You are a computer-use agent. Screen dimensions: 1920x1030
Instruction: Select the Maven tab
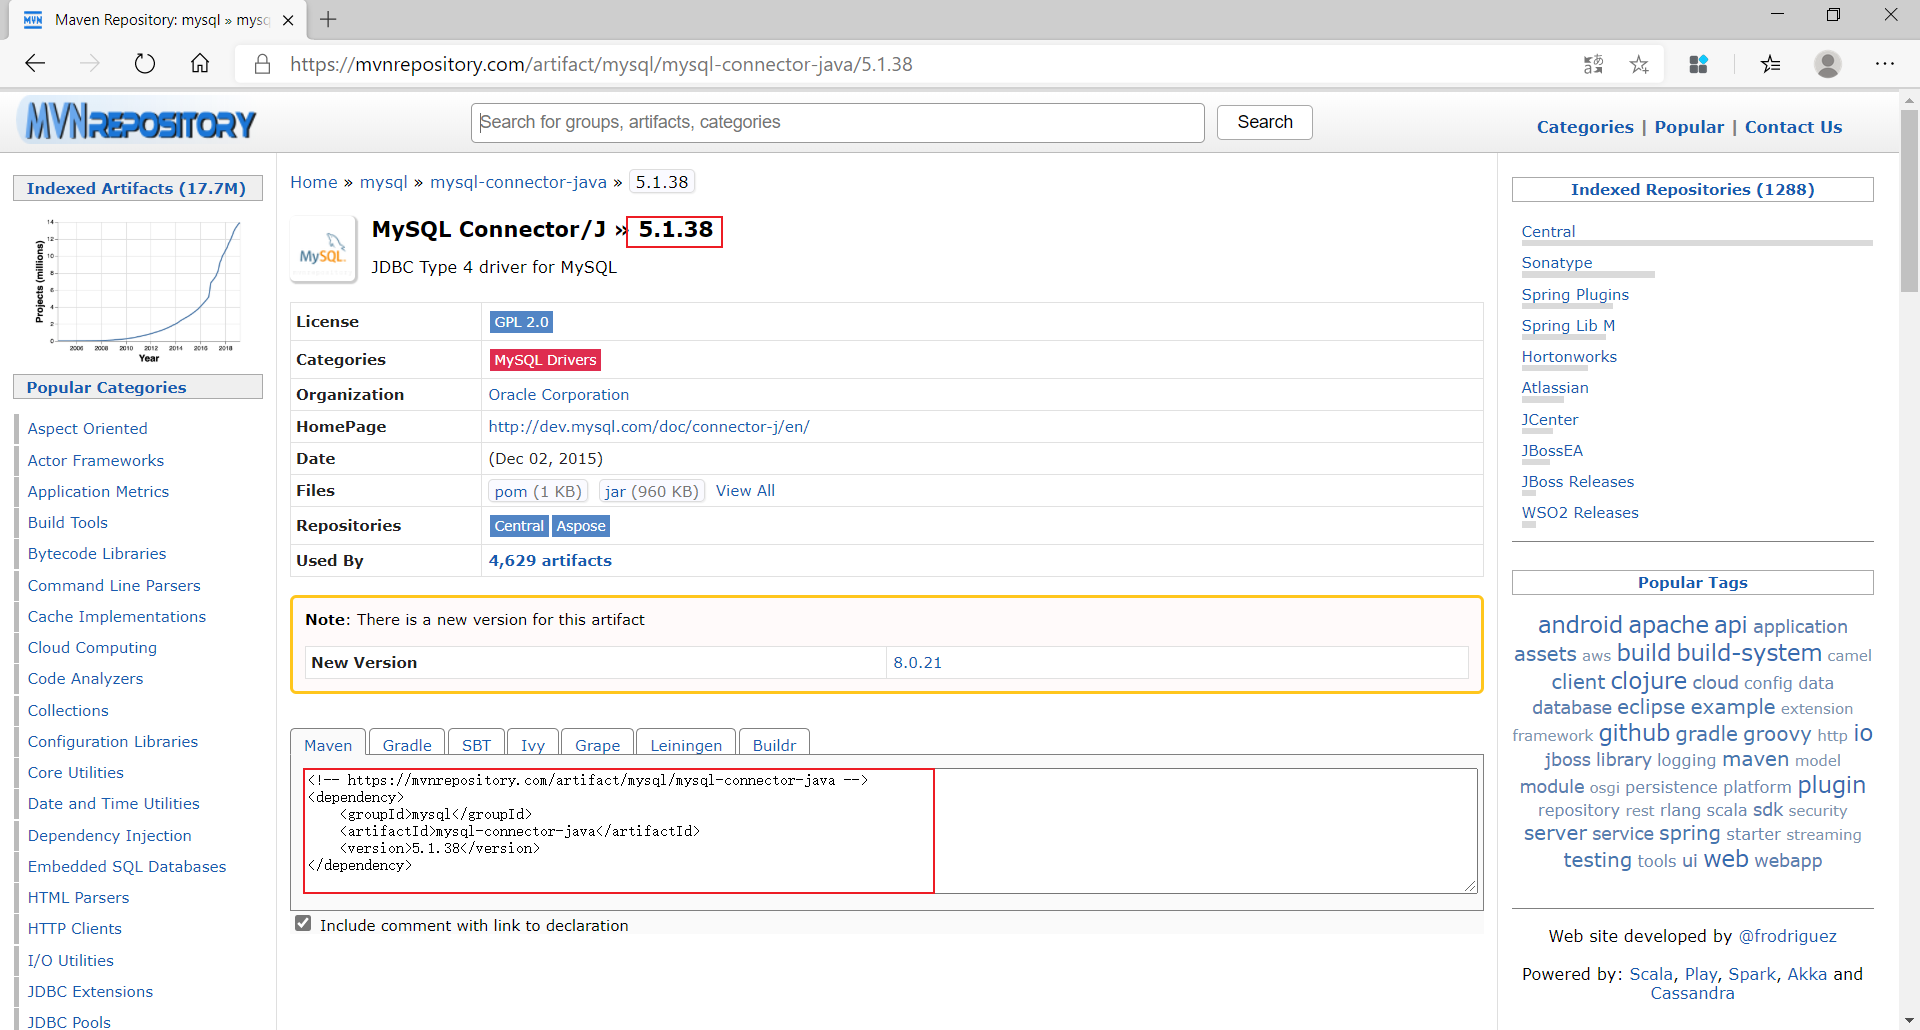(x=328, y=745)
